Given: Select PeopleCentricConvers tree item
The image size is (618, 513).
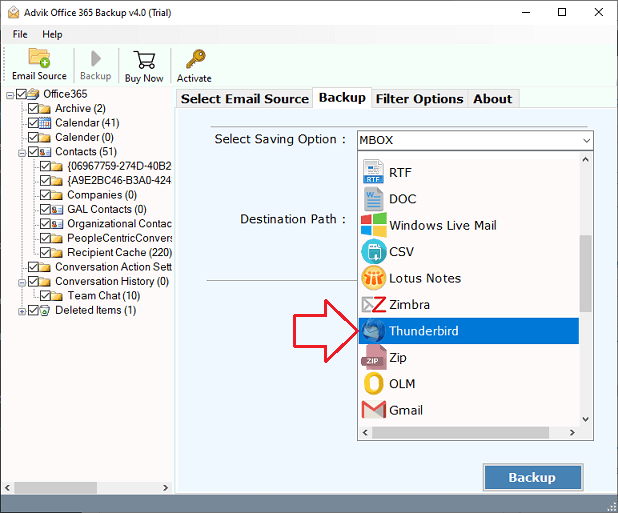Looking at the screenshot, I should (119, 238).
